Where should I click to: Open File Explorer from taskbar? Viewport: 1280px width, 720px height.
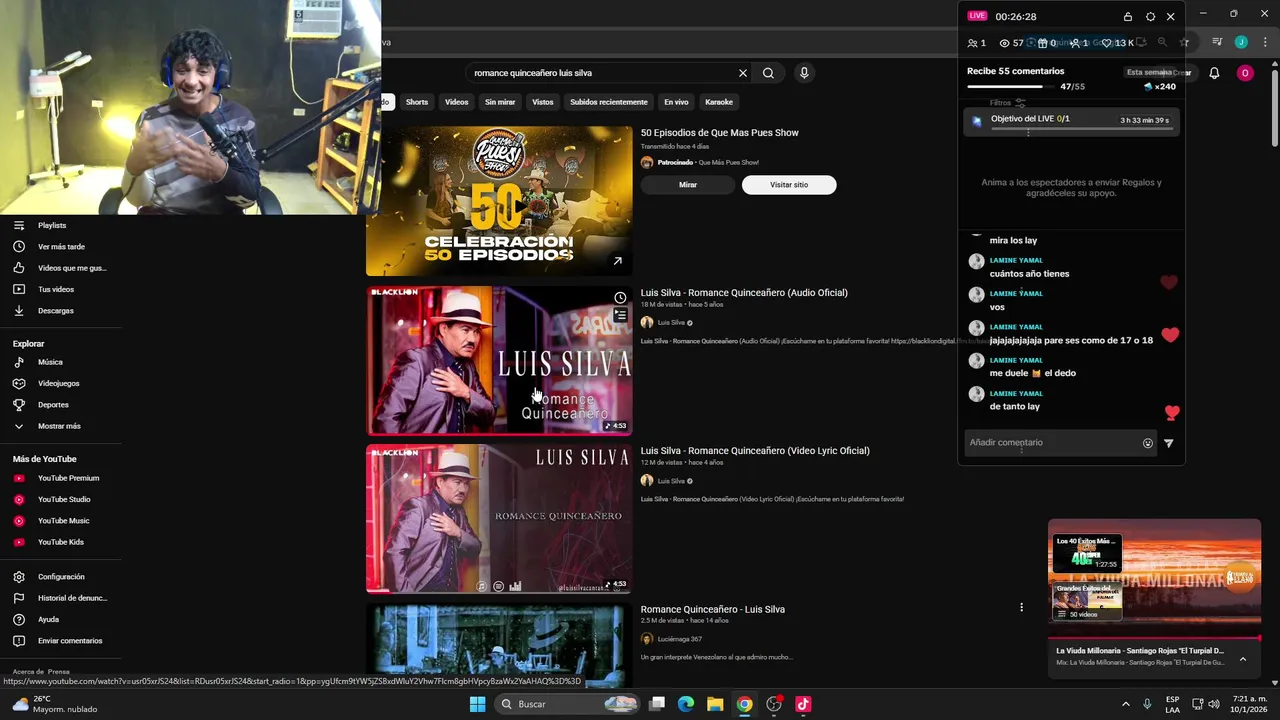coord(715,704)
